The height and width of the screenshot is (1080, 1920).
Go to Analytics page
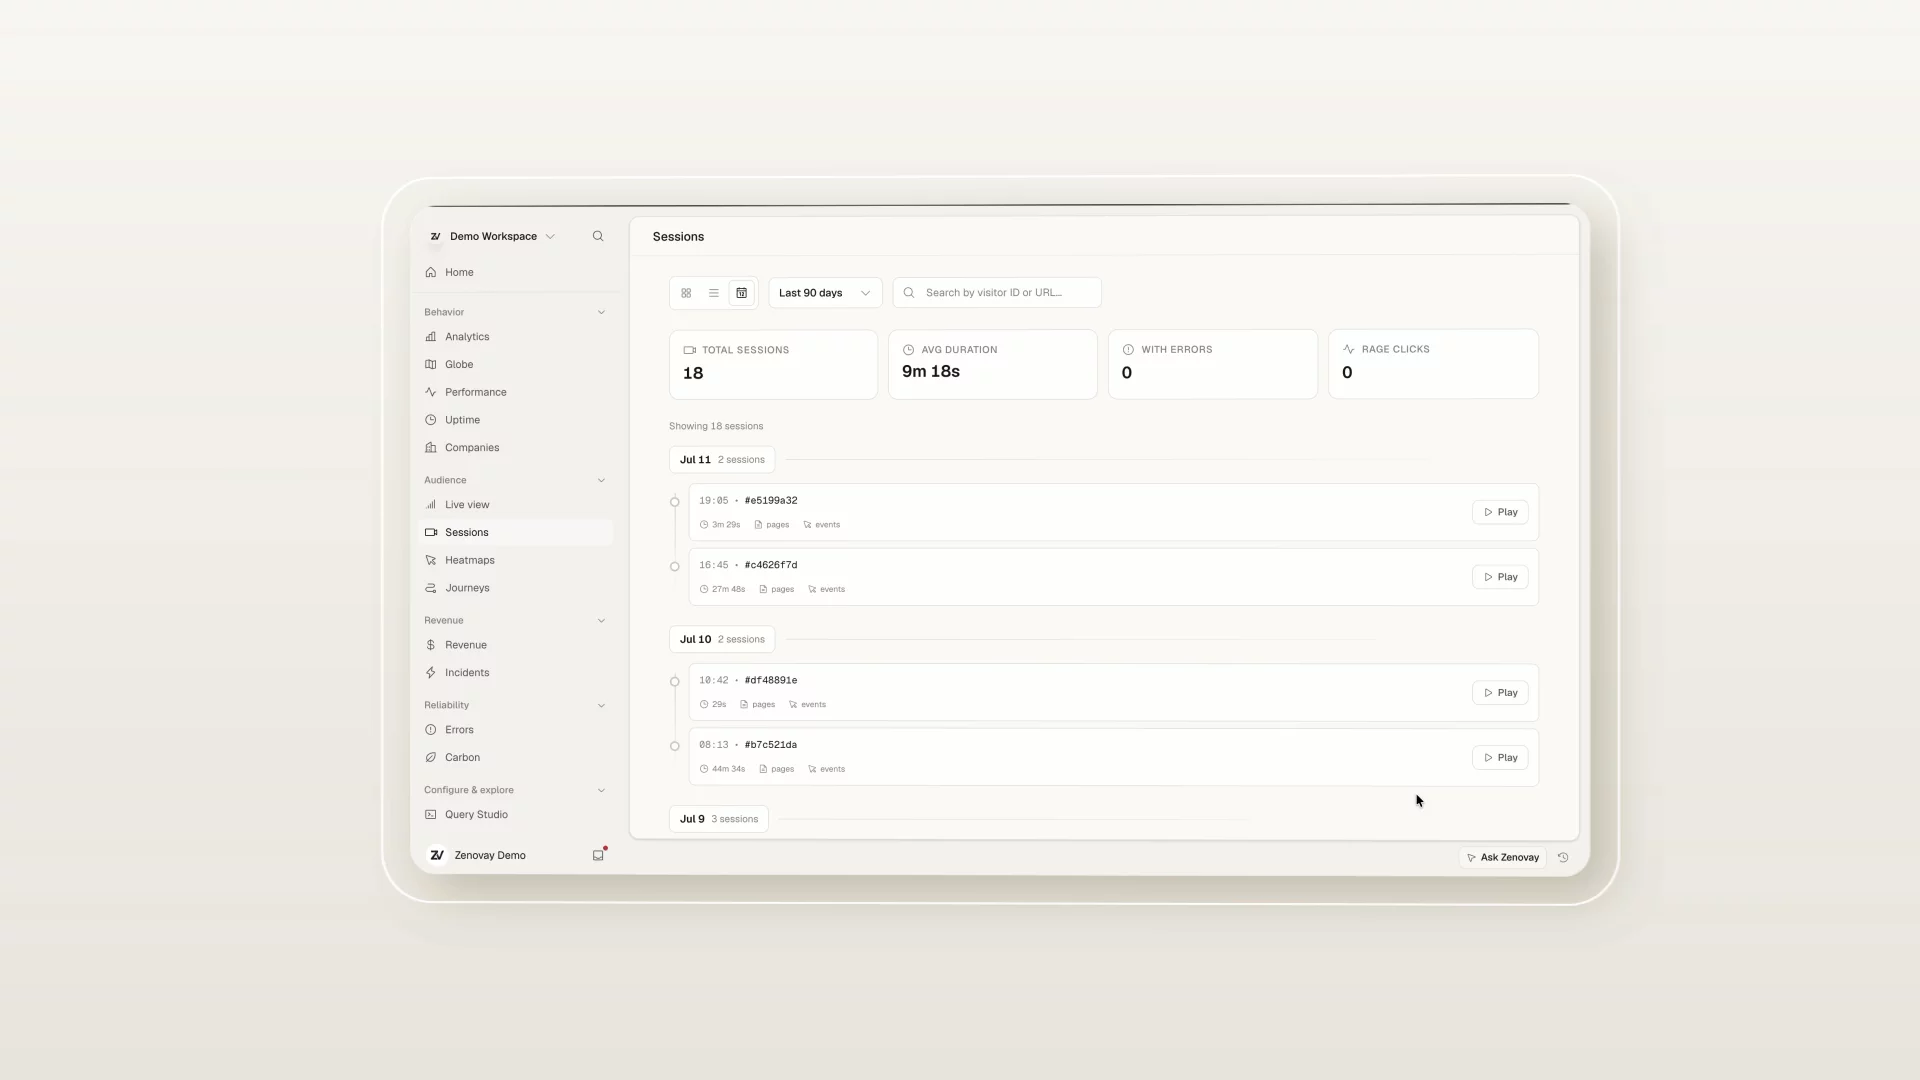coord(515,337)
